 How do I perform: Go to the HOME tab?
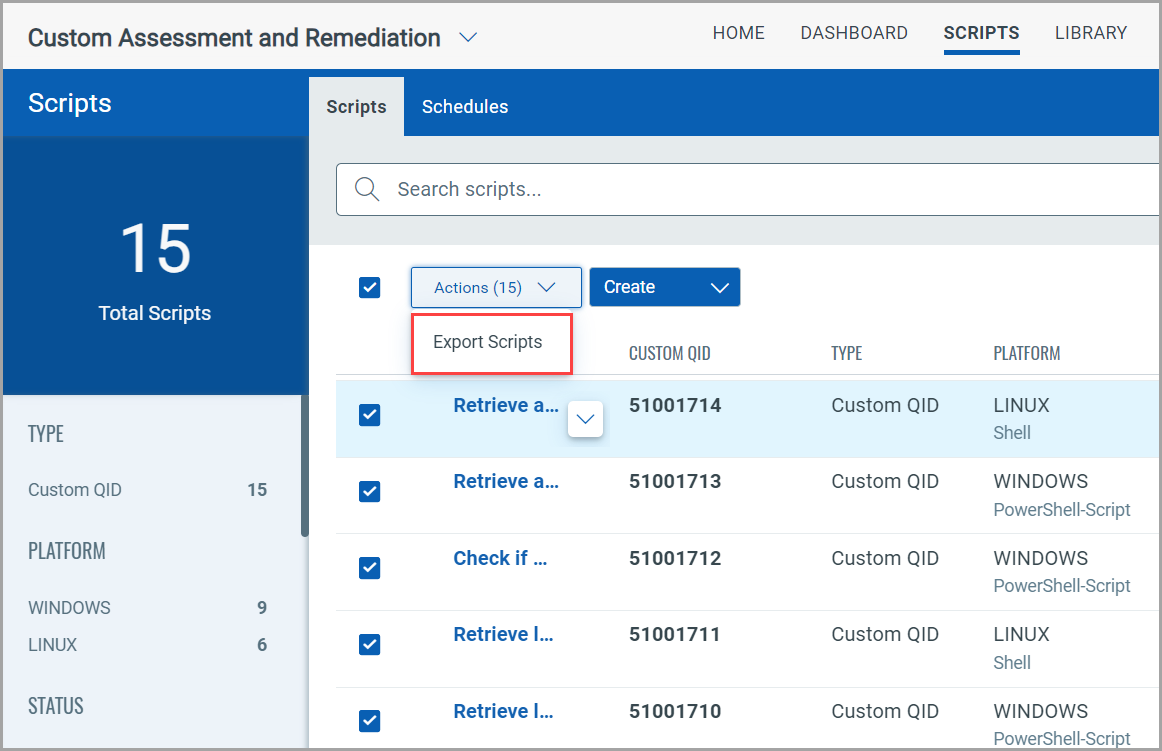click(738, 33)
